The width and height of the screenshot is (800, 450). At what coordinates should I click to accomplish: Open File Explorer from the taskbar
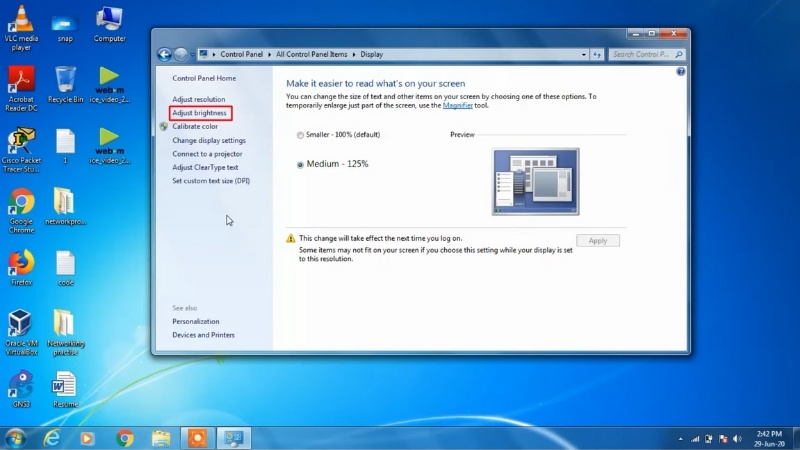161,438
